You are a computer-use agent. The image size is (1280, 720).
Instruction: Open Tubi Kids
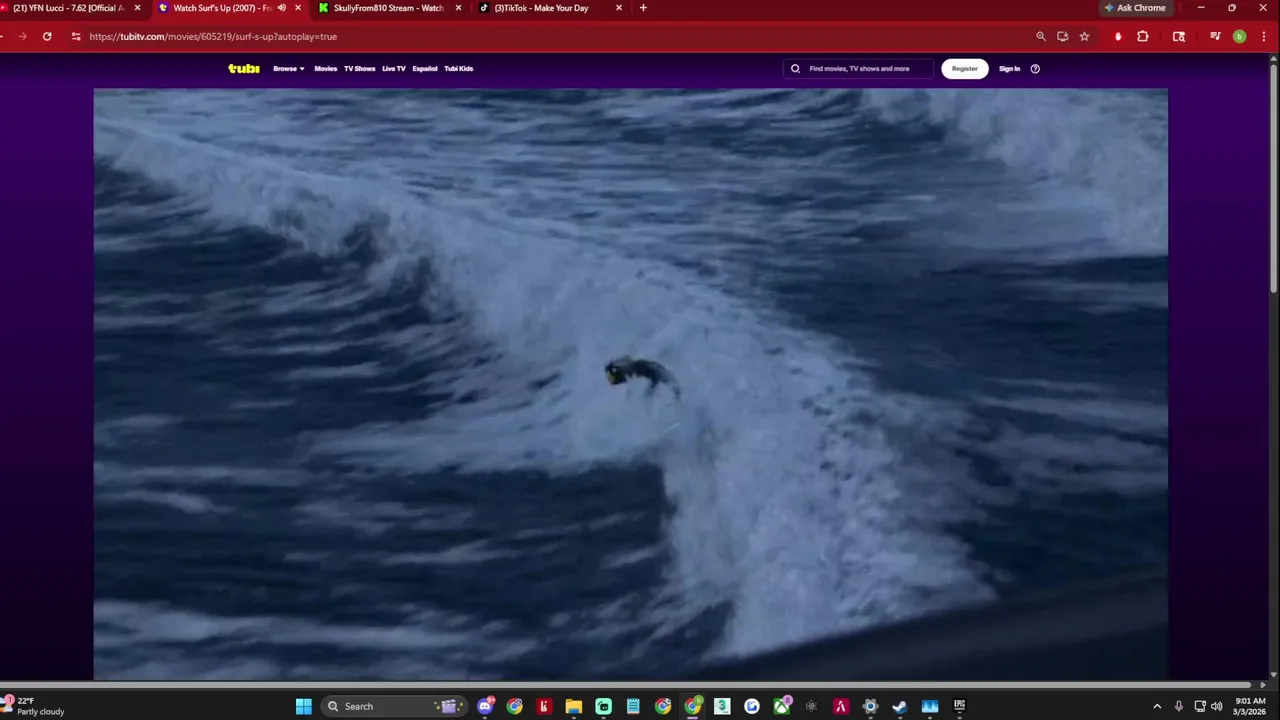point(458,69)
